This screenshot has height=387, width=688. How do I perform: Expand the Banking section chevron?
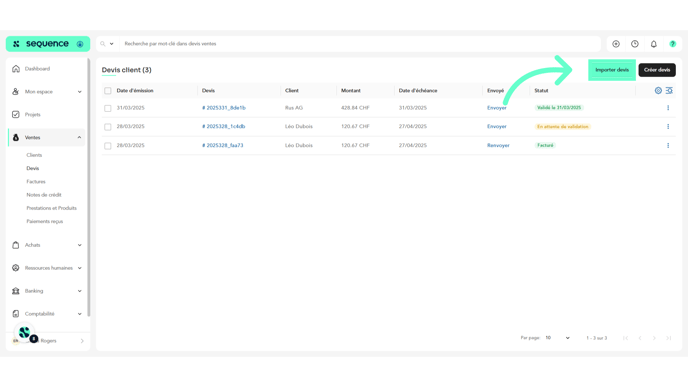click(79, 291)
